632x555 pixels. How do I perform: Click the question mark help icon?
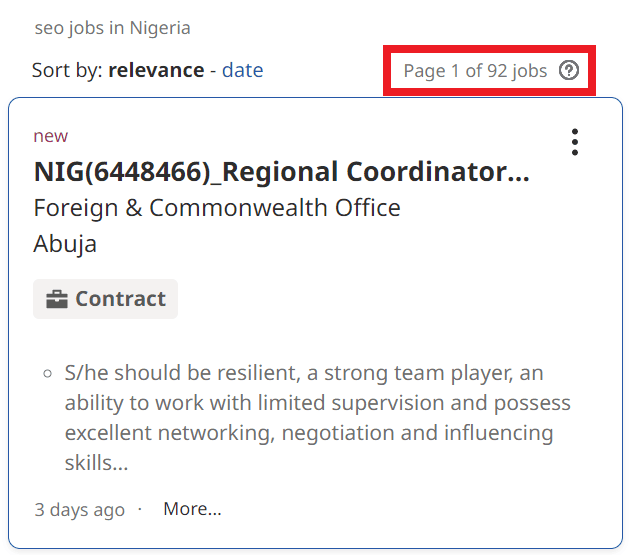[569, 71]
